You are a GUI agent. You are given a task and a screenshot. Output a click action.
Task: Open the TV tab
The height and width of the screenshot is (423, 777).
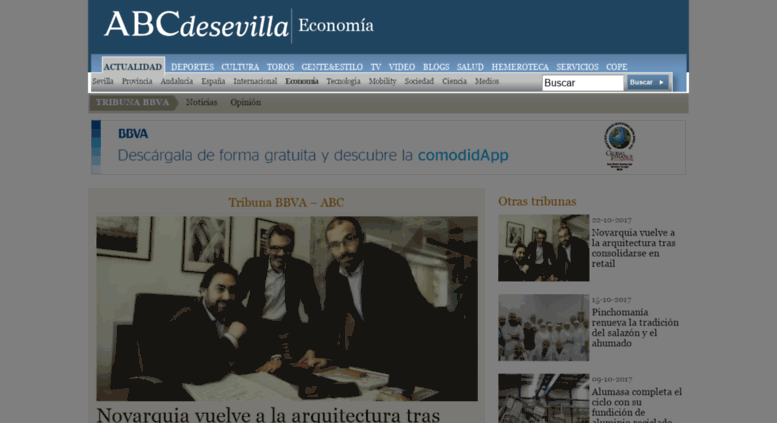click(x=376, y=67)
